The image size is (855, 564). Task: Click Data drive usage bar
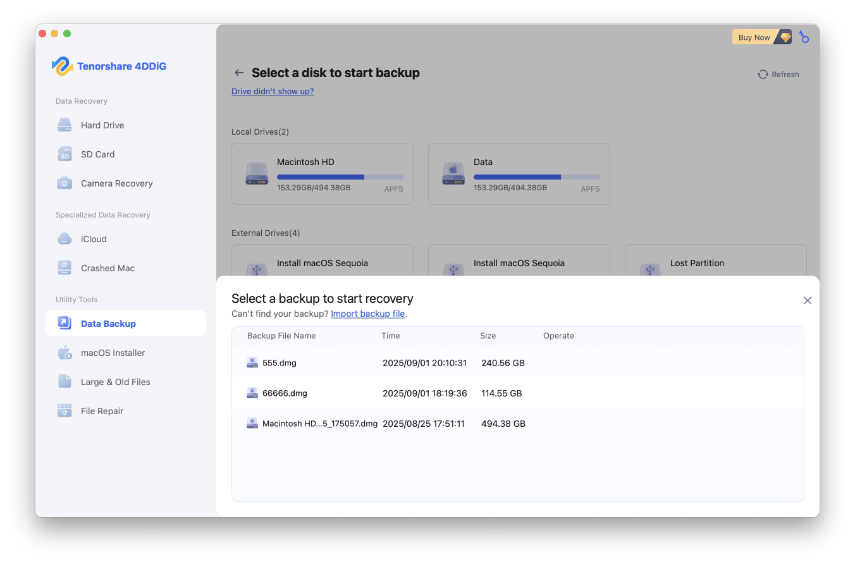pyautogui.click(x=537, y=177)
